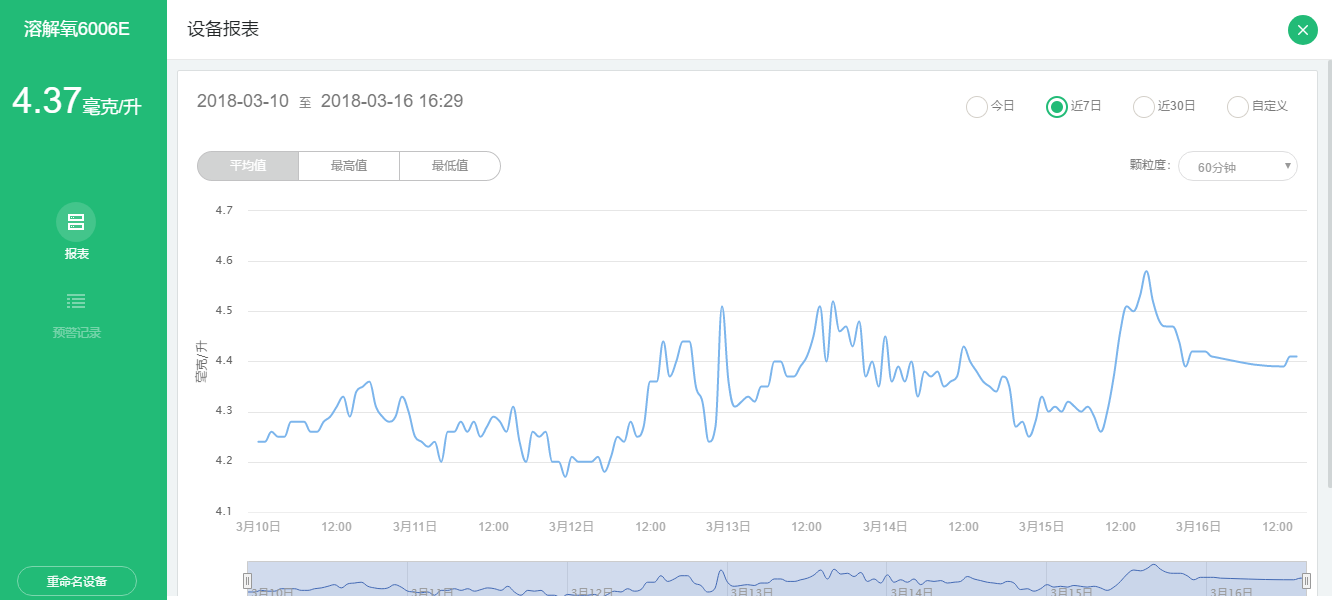Select the 今日 radio button
Image resolution: width=1332 pixels, height=600 pixels.
[x=977, y=106]
